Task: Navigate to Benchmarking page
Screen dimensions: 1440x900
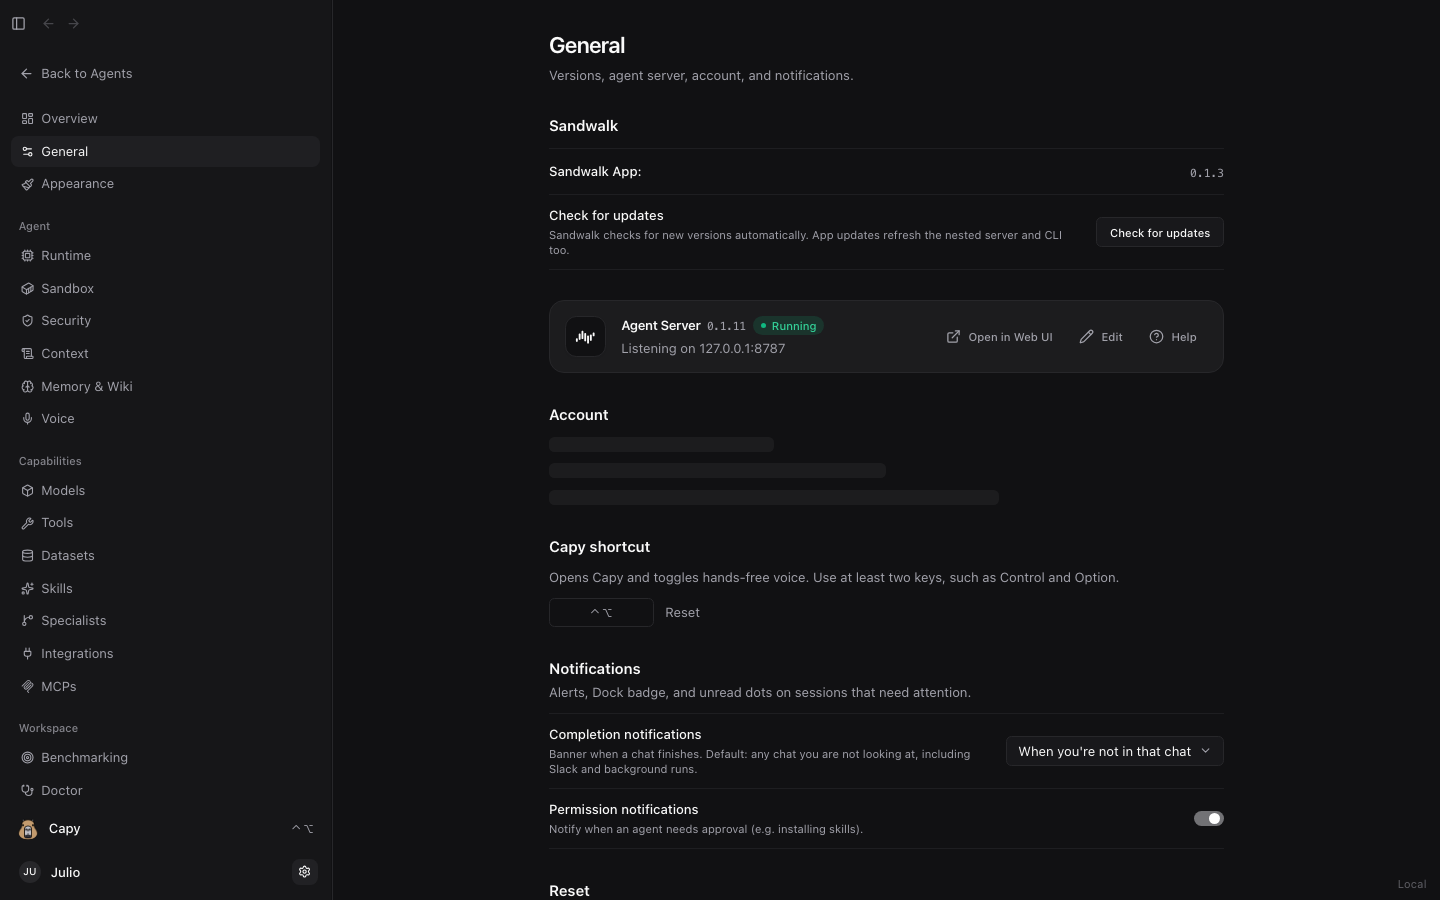Action: (165, 758)
